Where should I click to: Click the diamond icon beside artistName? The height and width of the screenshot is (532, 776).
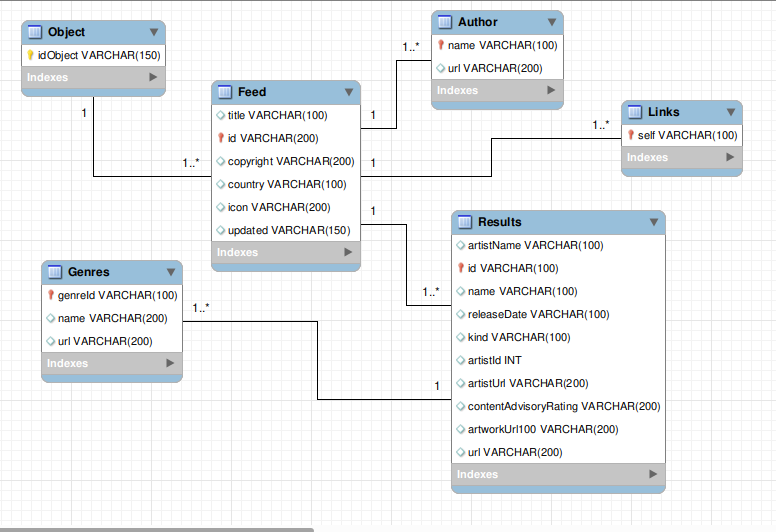click(460, 245)
